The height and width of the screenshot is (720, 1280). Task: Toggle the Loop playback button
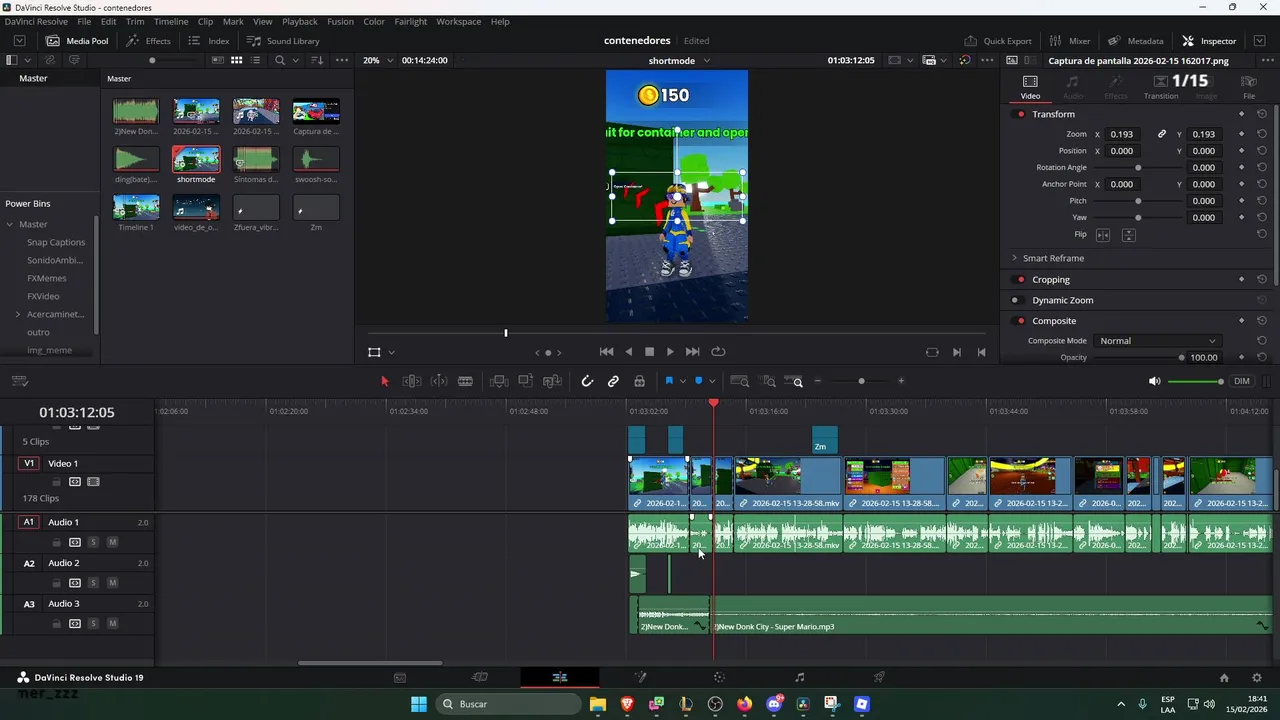pos(718,352)
